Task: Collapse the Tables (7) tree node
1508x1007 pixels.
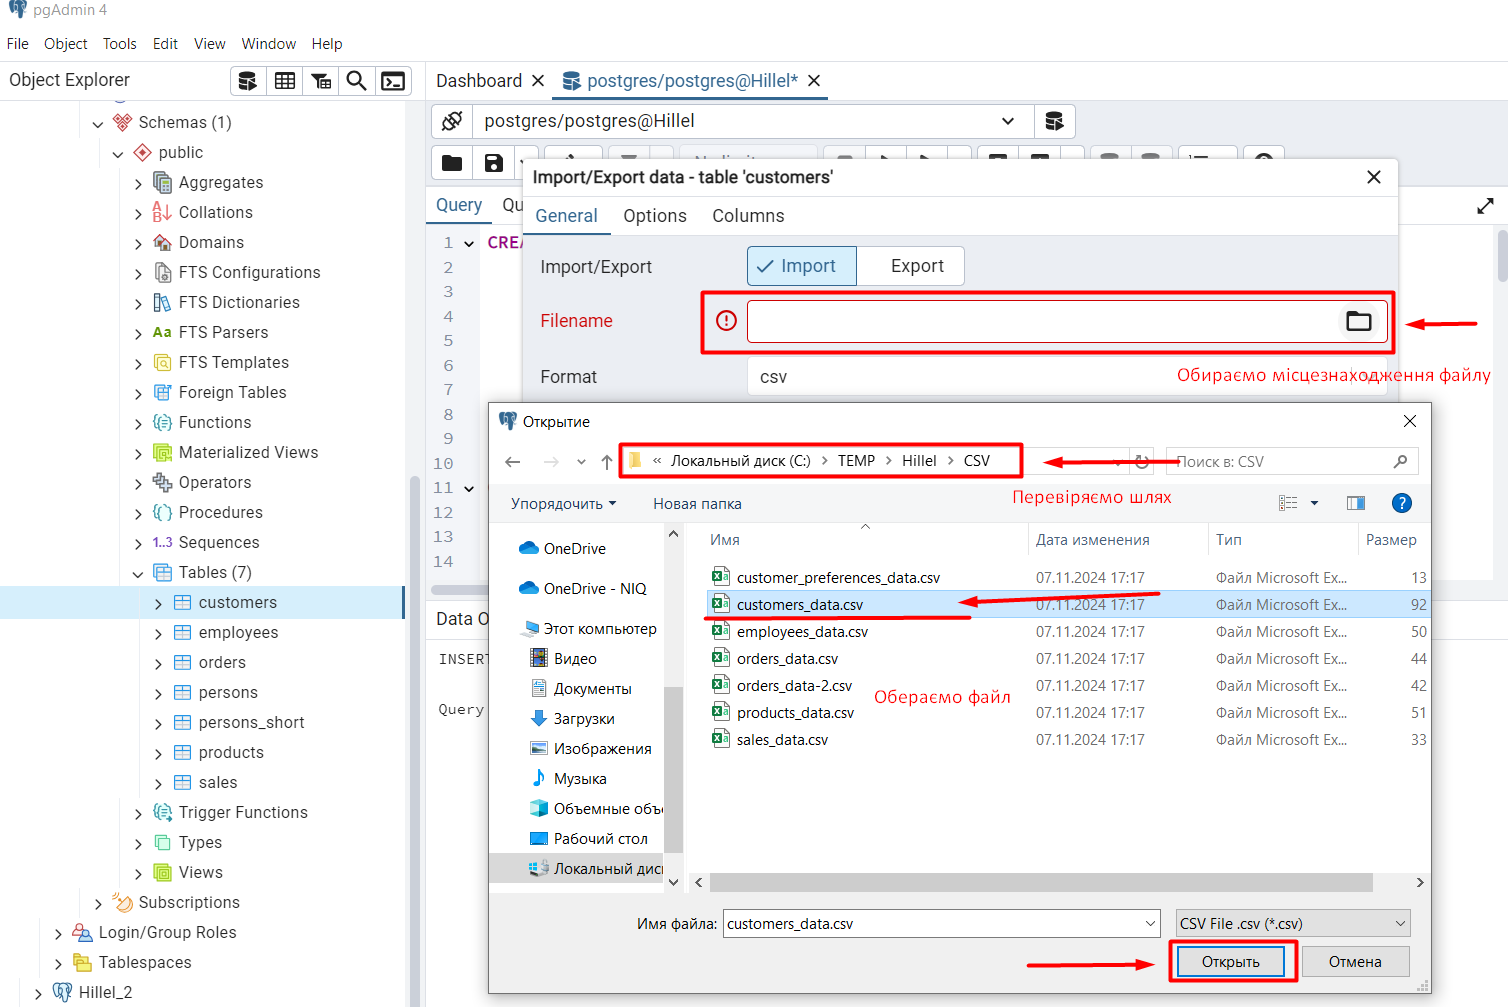Action: [138, 573]
